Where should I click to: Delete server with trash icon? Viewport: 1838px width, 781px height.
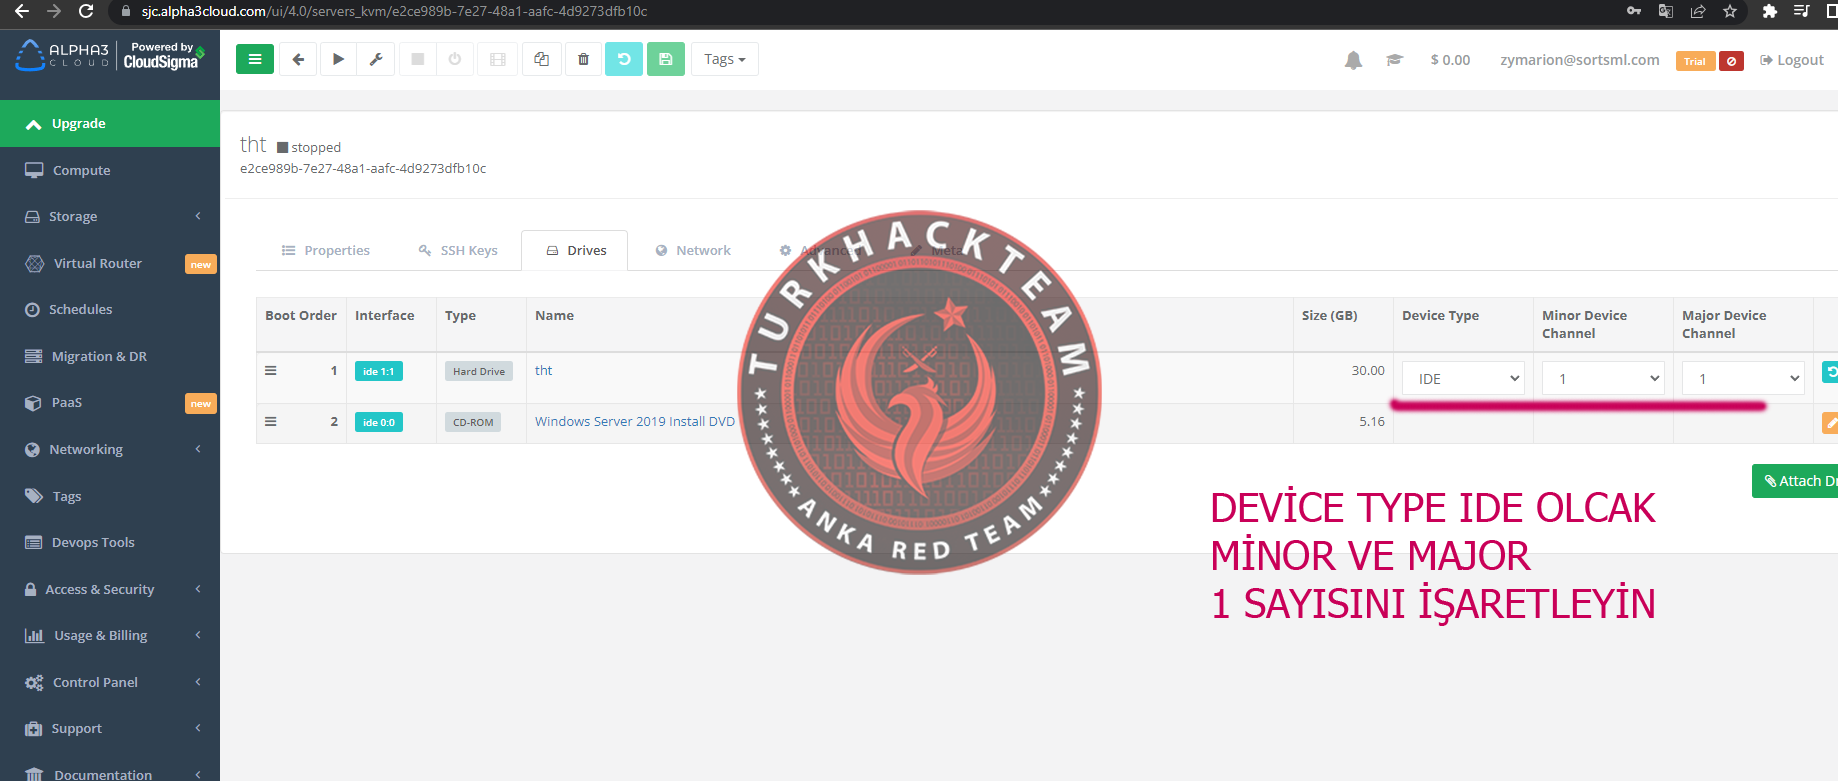tap(584, 59)
